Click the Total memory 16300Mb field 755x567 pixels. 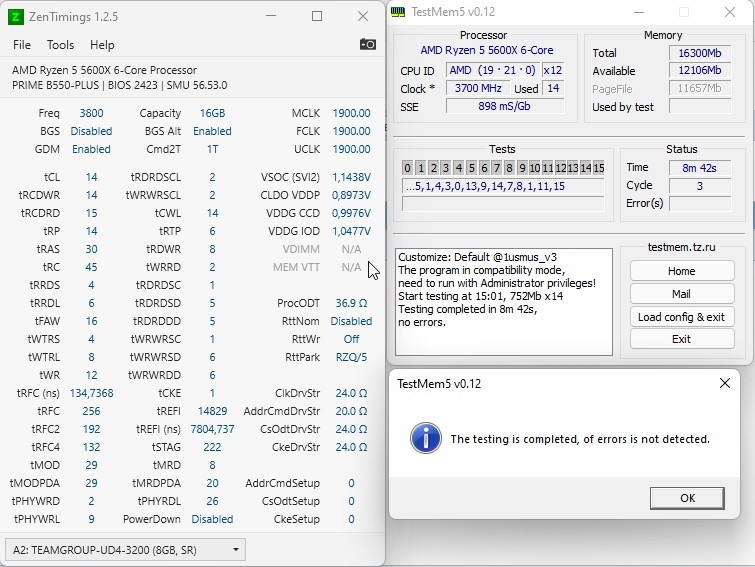pos(700,53)
